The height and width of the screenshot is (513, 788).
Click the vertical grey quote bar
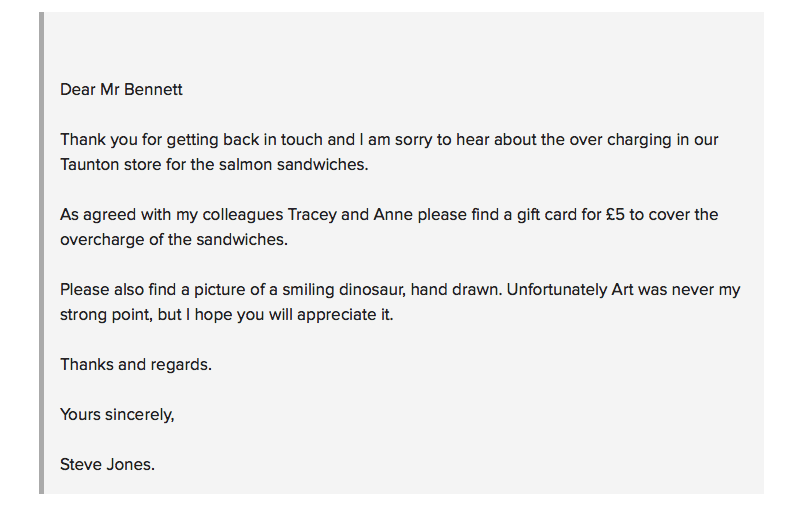pyautogui.click(x=42, y=253)
